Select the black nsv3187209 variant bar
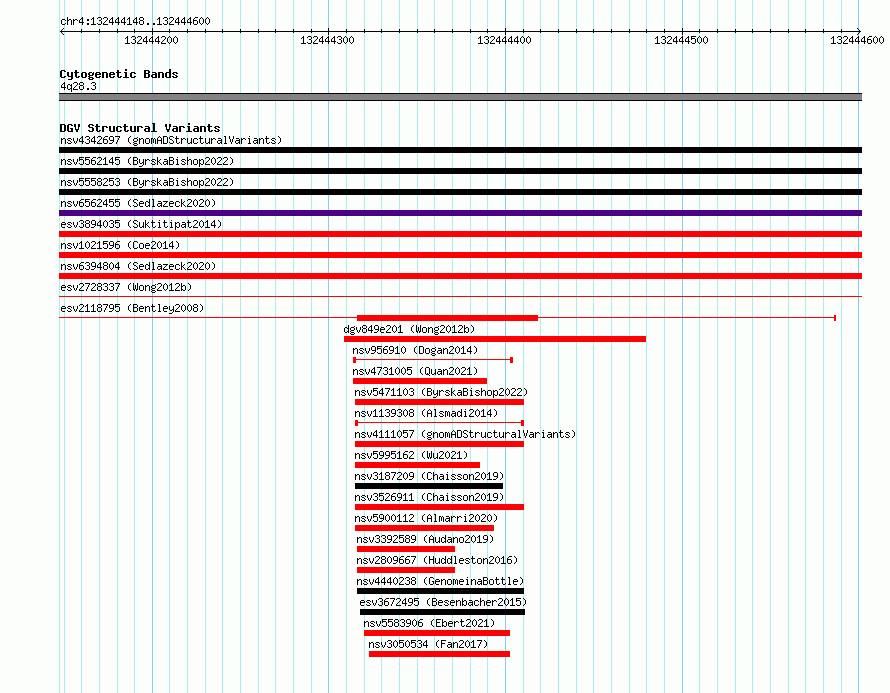 (x=429, y=486)
